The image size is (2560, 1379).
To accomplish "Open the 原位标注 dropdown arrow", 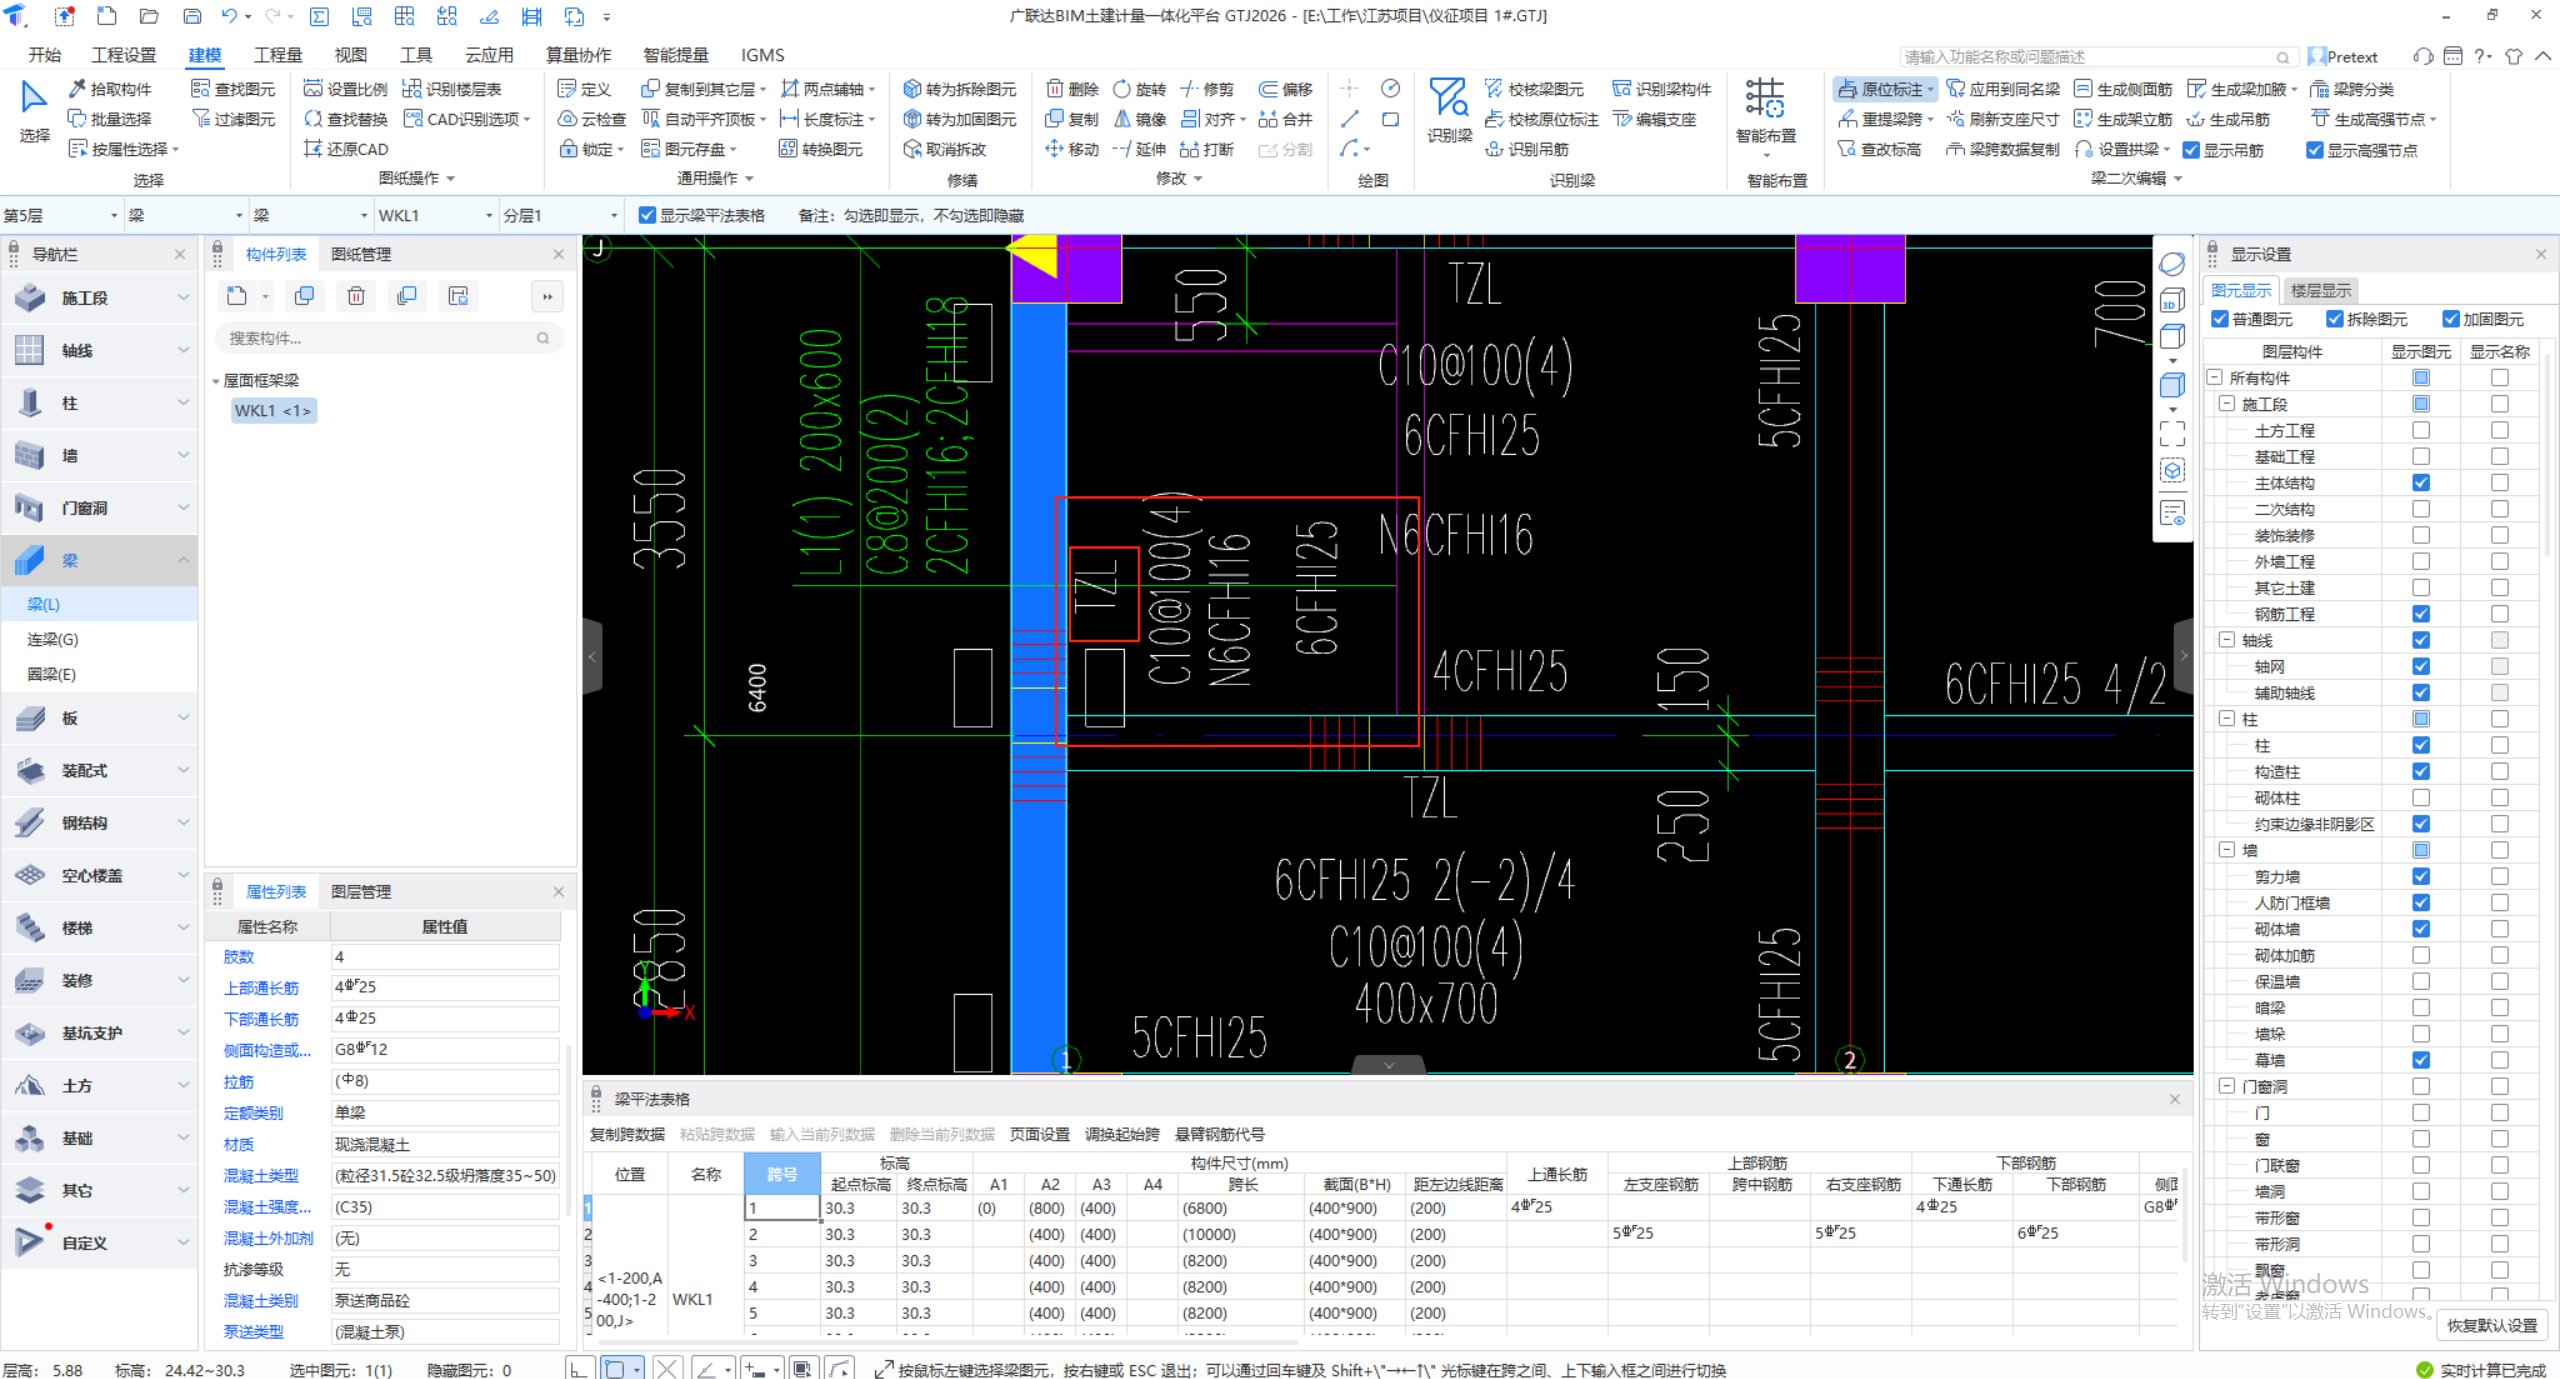I will pos(1929,89).
